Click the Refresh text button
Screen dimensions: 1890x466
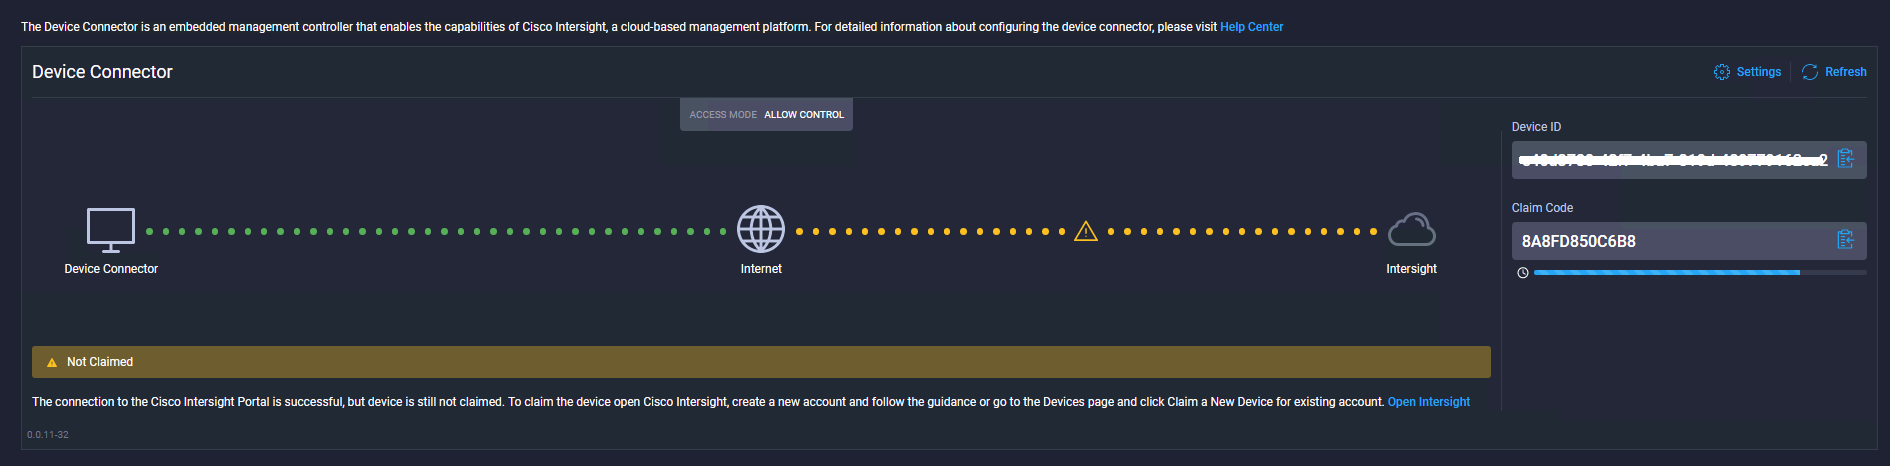tap(1845, 72)
